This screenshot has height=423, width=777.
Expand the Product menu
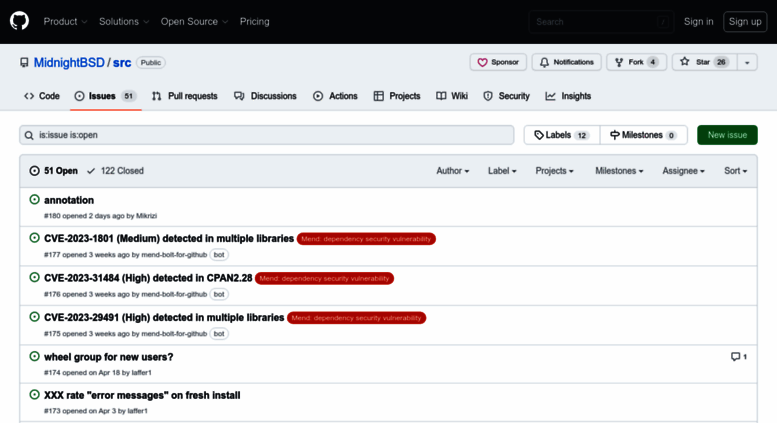pos(65,21)
